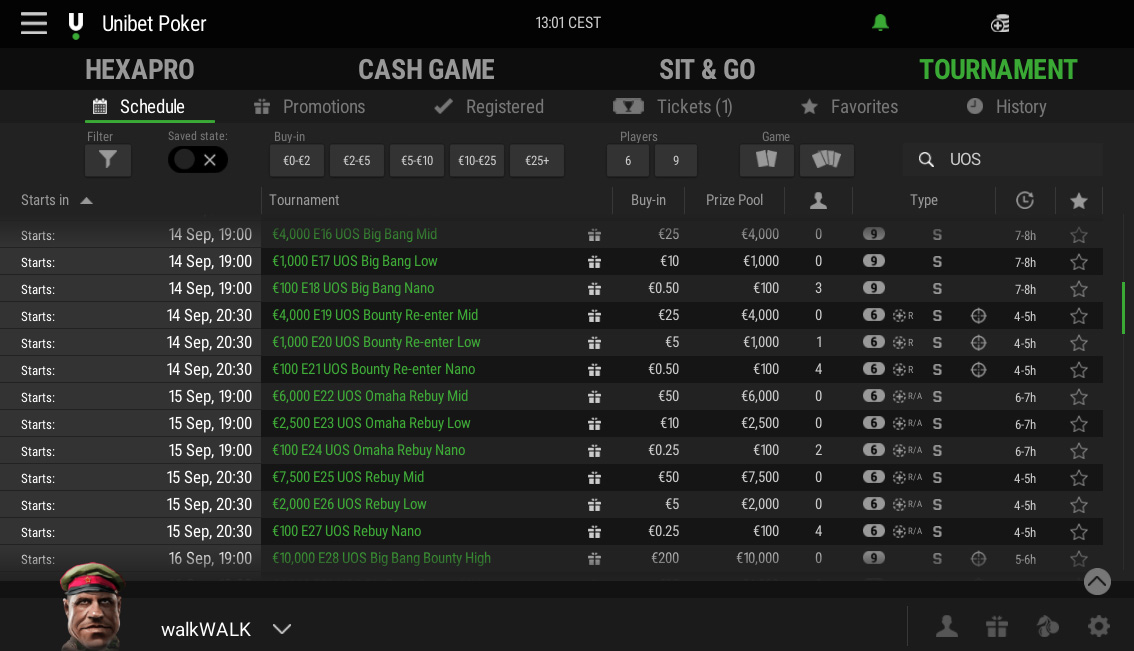The height and width of the screenshot is (651, 1134).
Task: Expand the walkWALK account dropdown chevron
Action: pyautogui.click(x=281, y=629)
